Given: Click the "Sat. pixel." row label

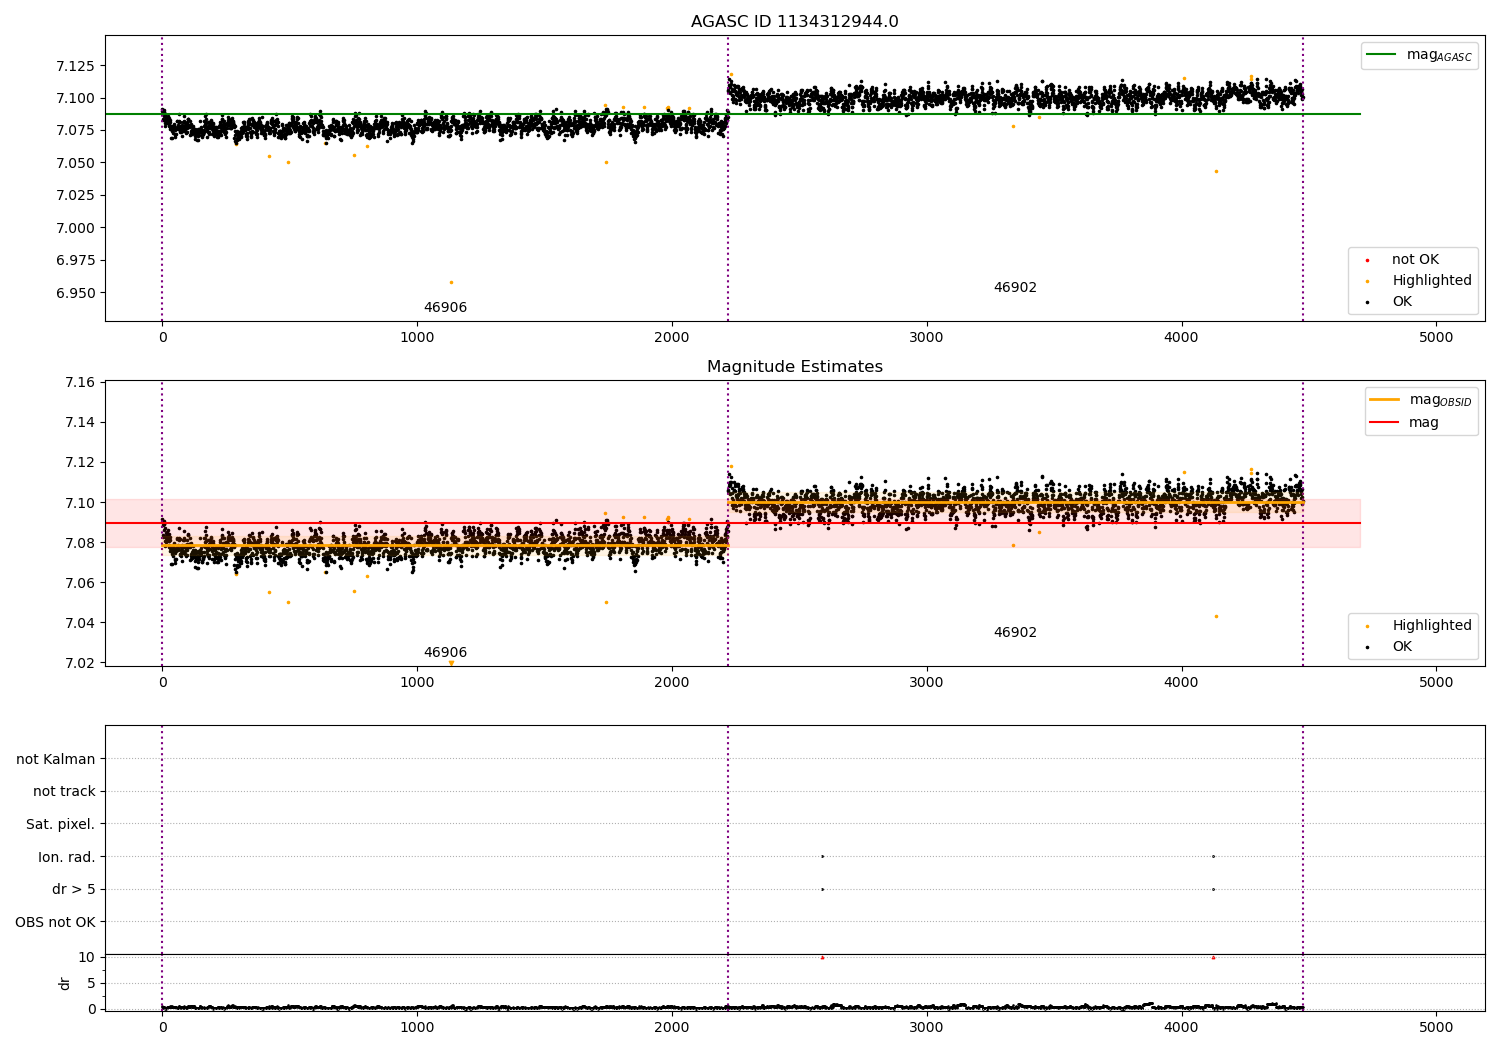Looking at the screenshot, I should [61, 824].
